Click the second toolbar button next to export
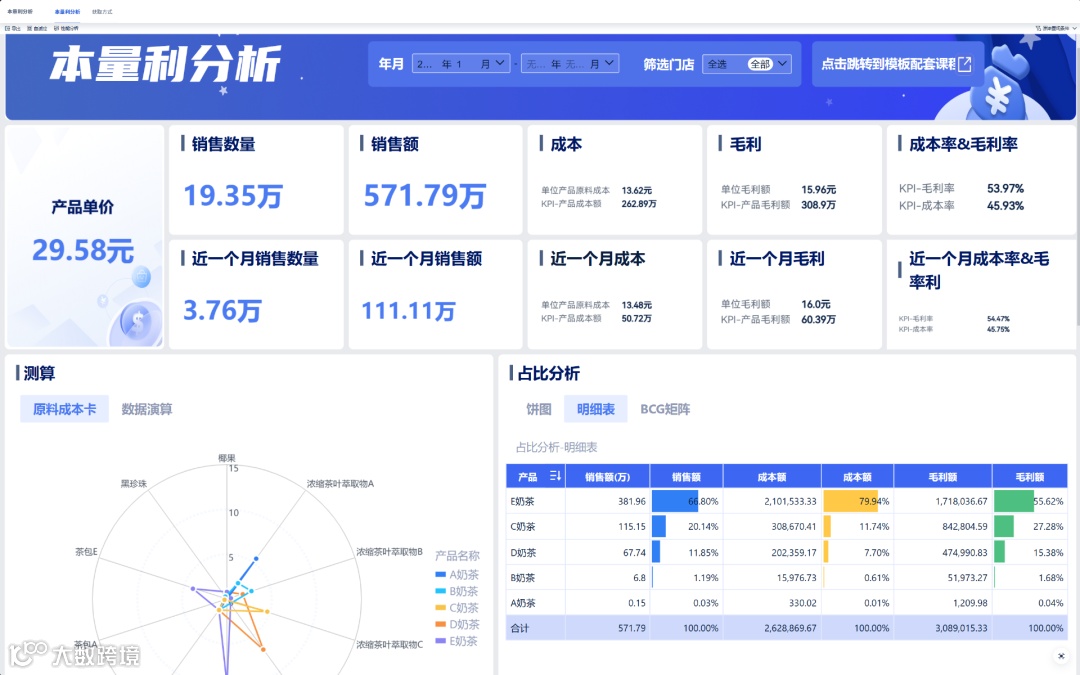Screen dimensions: 1080x675 point(37,28)
